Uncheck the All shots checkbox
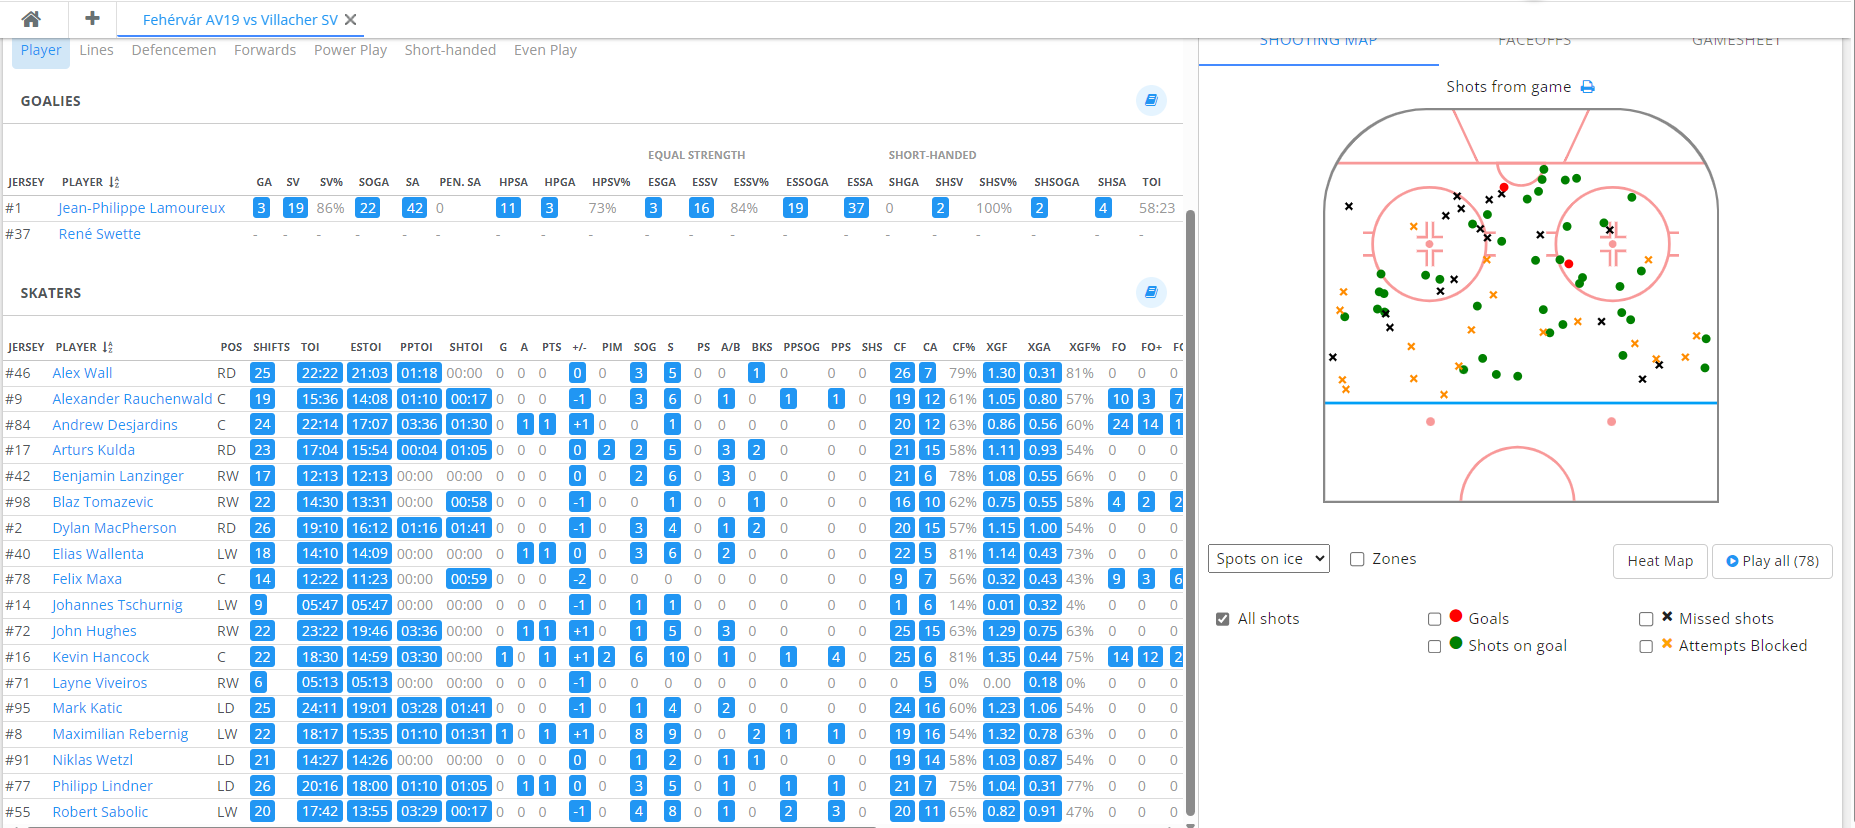The image size is (1855, 828). 1222,619
